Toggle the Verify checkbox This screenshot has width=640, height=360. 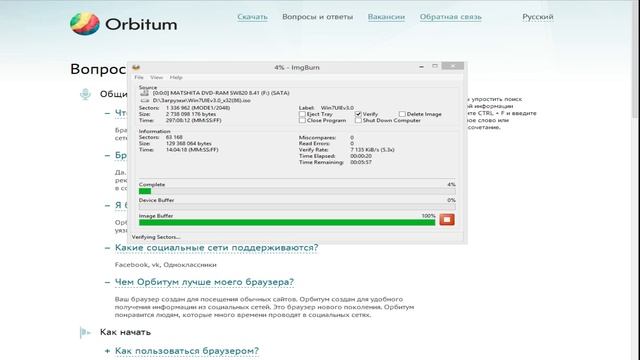358,114
